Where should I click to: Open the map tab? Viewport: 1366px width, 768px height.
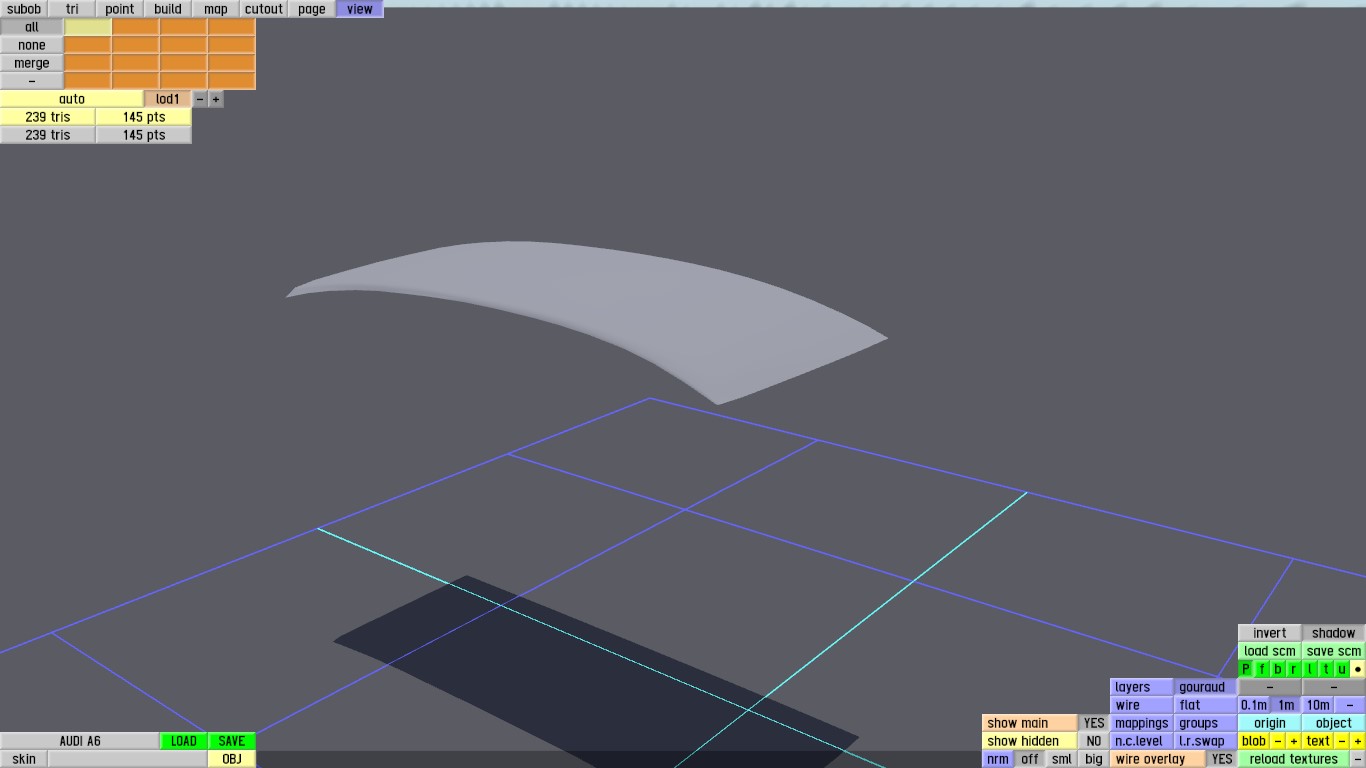tap(216, 9)
